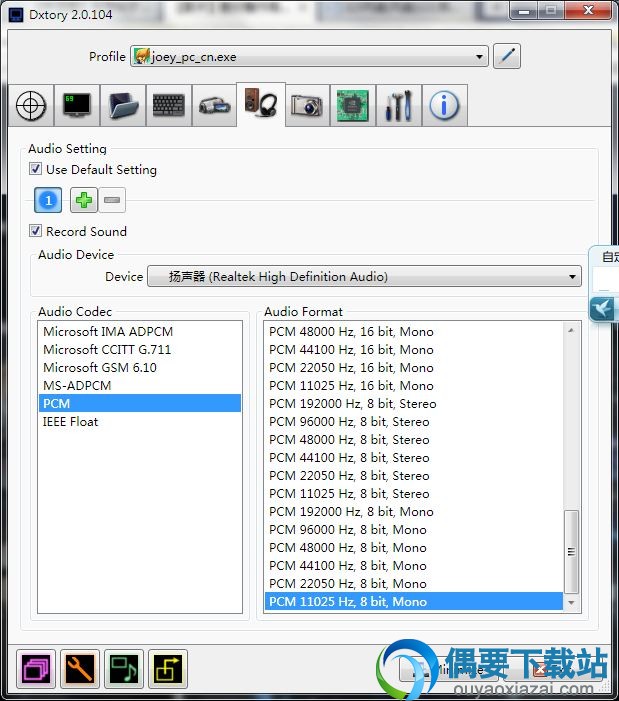Choose PCM 44100 Hz, 16 bit, Mono
This screenshot has height=701, width=619.
(x=414, y=349)
